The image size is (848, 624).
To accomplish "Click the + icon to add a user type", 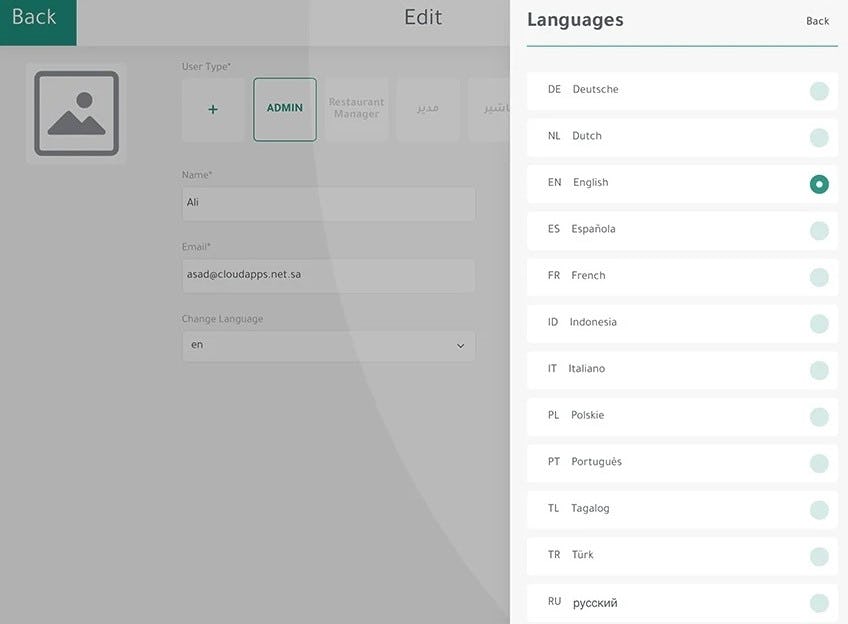I will click(x=212, y=110).
